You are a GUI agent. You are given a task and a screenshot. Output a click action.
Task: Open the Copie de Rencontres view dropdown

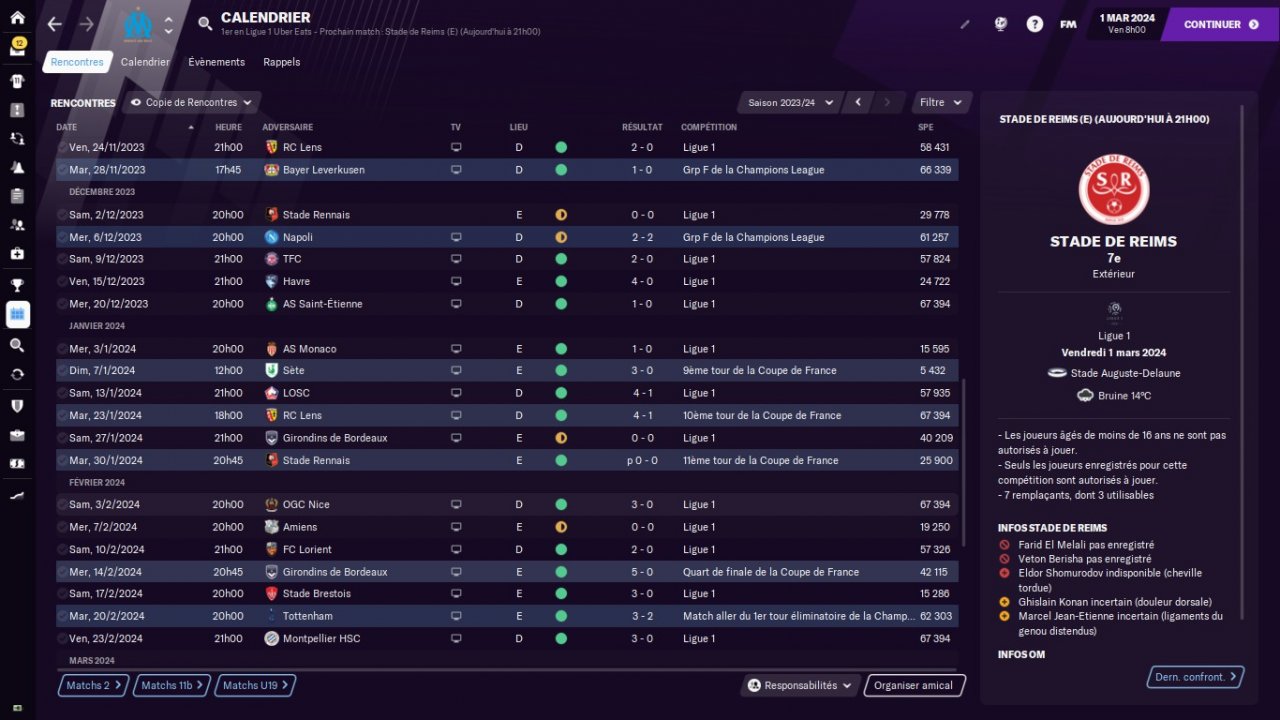193,102
